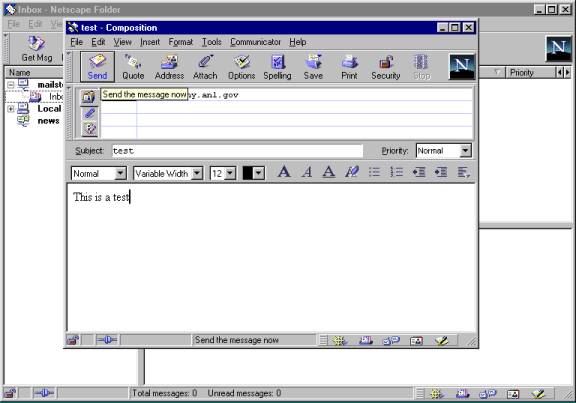Select the news tree item
The image size is (576, 403).
point(48,121)
